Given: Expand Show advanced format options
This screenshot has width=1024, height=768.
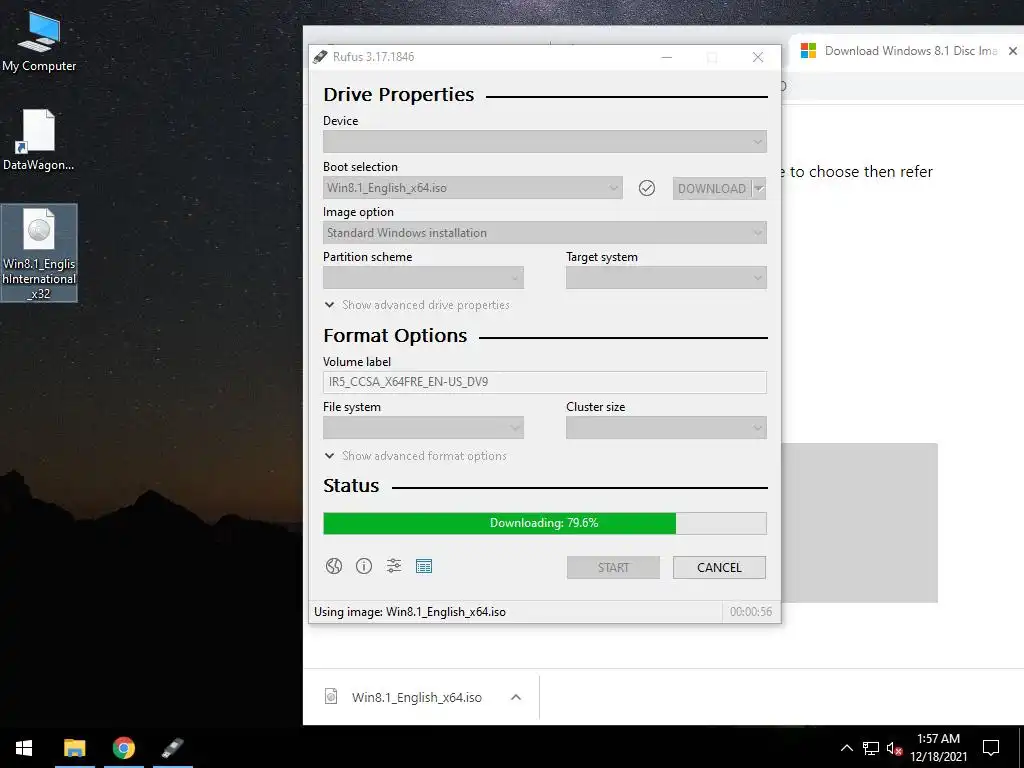Looking at the screenshot, I should (x=415, y=456).
